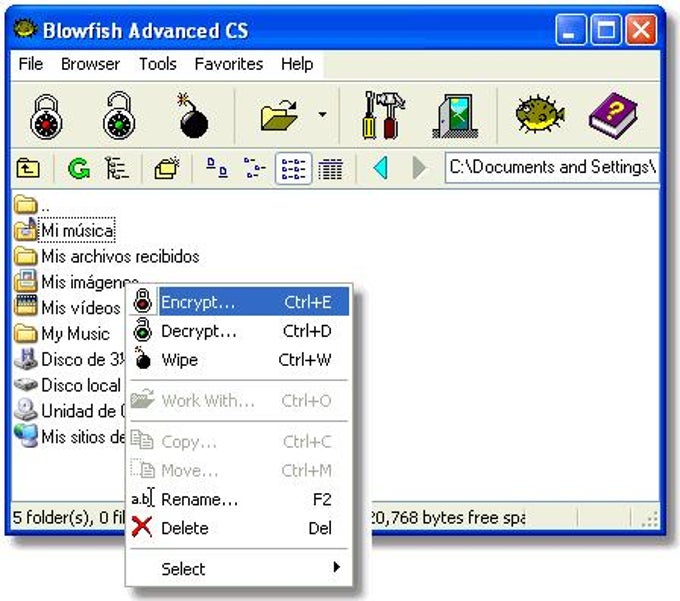Select the 'My Music' folder
This screenshot has height=601, width=680.
point(62,333)
